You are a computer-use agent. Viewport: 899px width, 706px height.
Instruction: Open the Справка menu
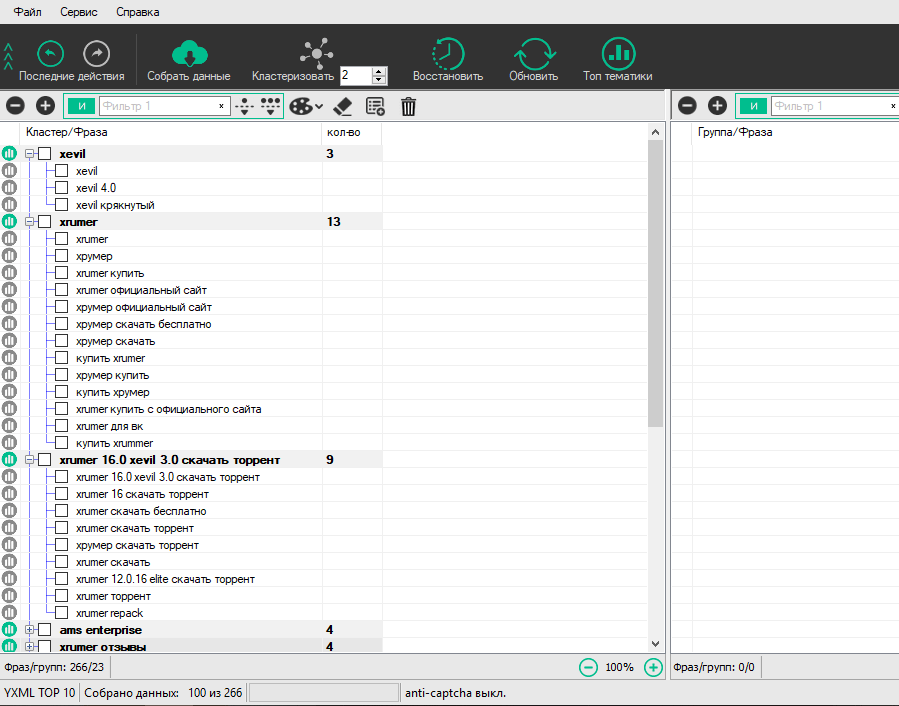pos(138,12)
